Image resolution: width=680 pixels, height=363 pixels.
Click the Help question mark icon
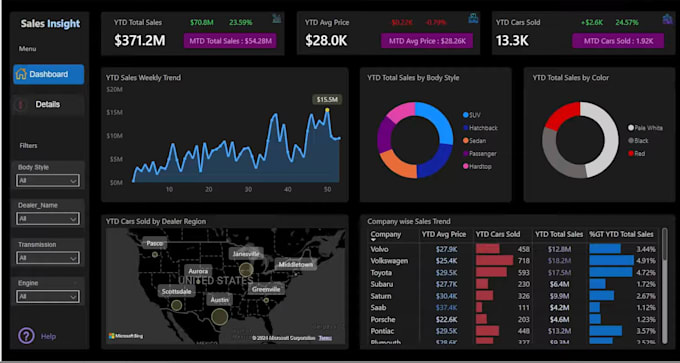[x=26, y=336]
